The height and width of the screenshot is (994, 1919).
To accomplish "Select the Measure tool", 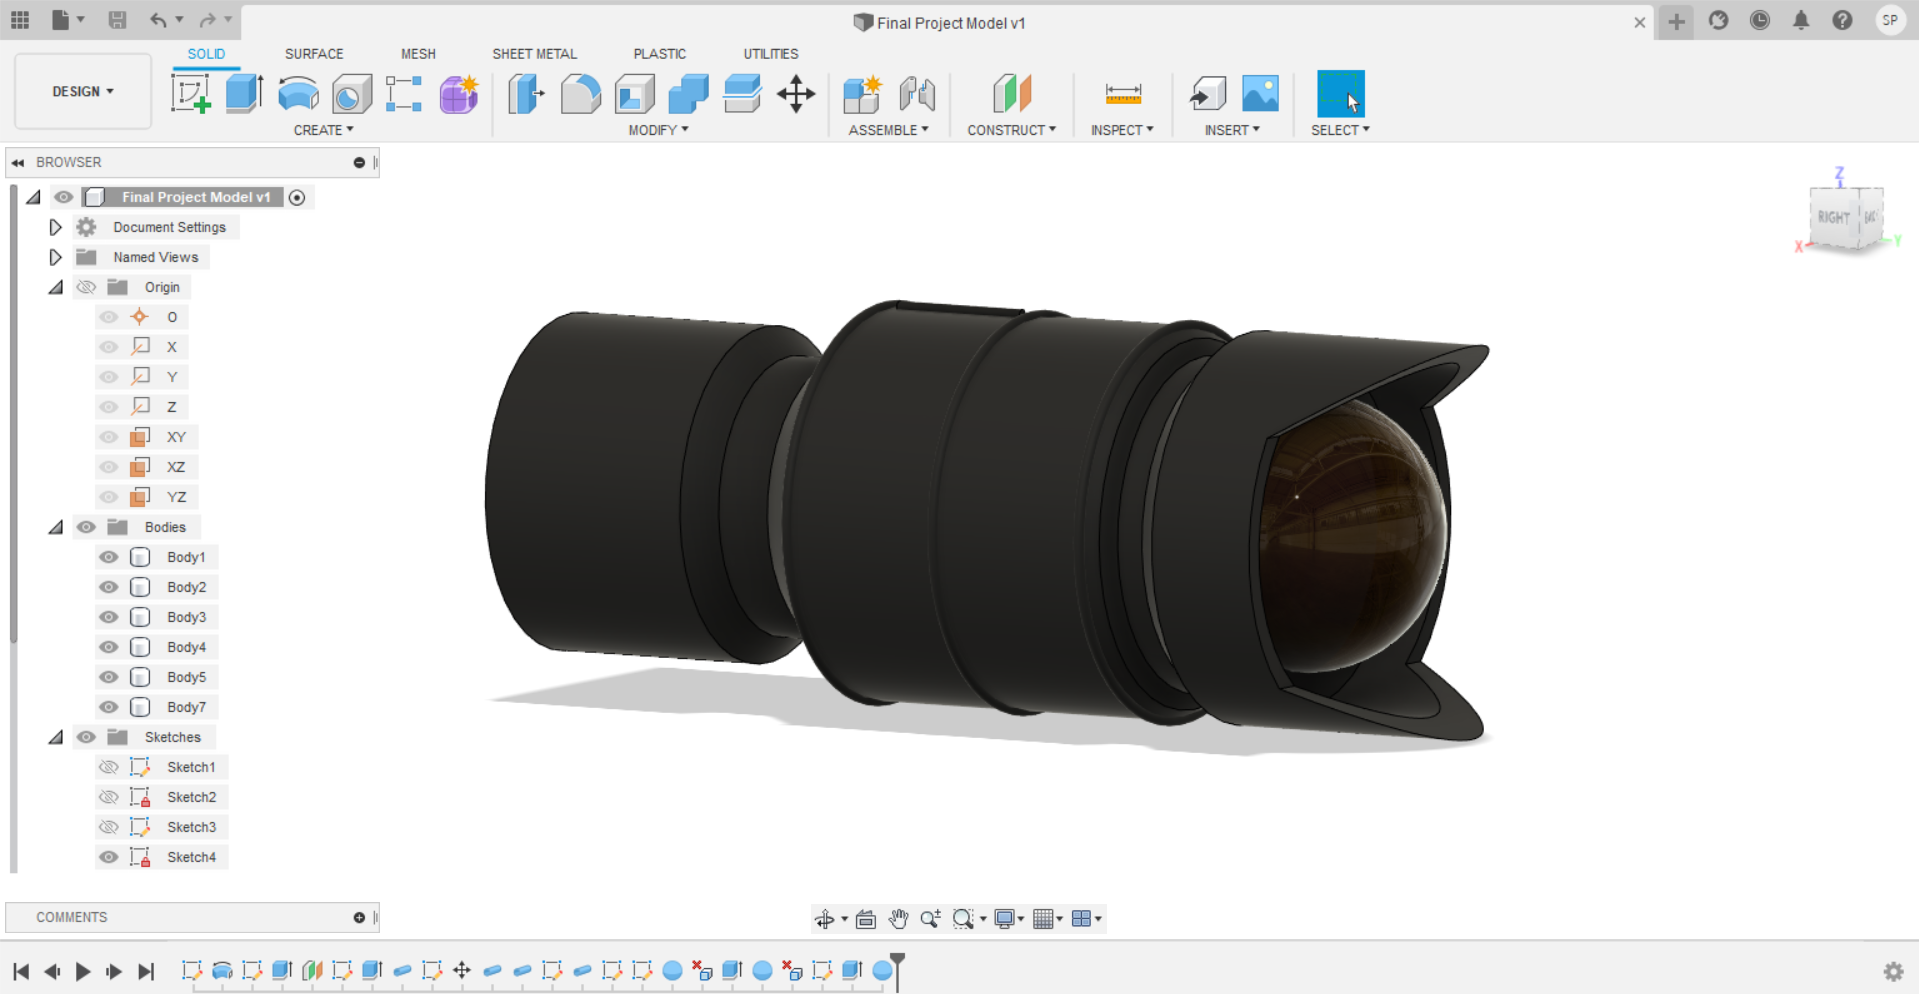I will pos(1123,94).
